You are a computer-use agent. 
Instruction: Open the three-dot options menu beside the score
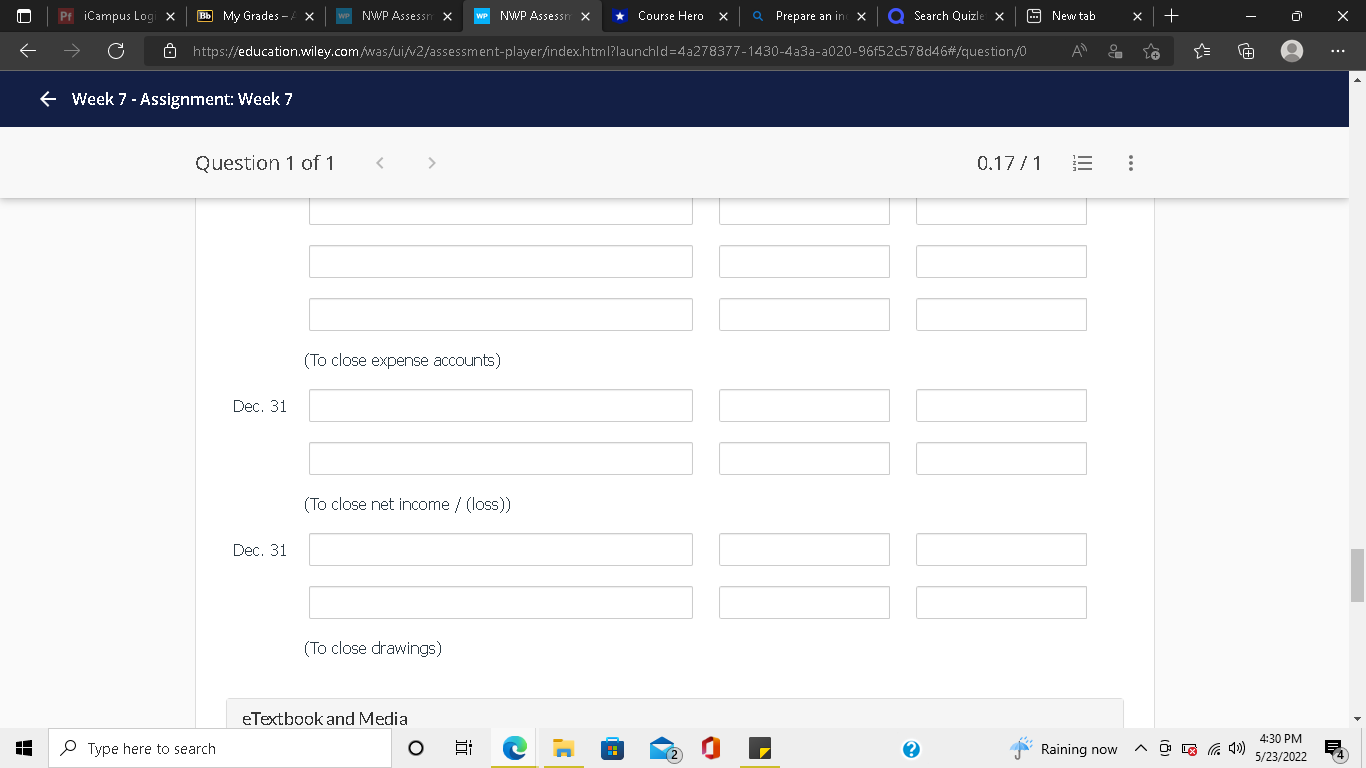[x=1131, y=163]
